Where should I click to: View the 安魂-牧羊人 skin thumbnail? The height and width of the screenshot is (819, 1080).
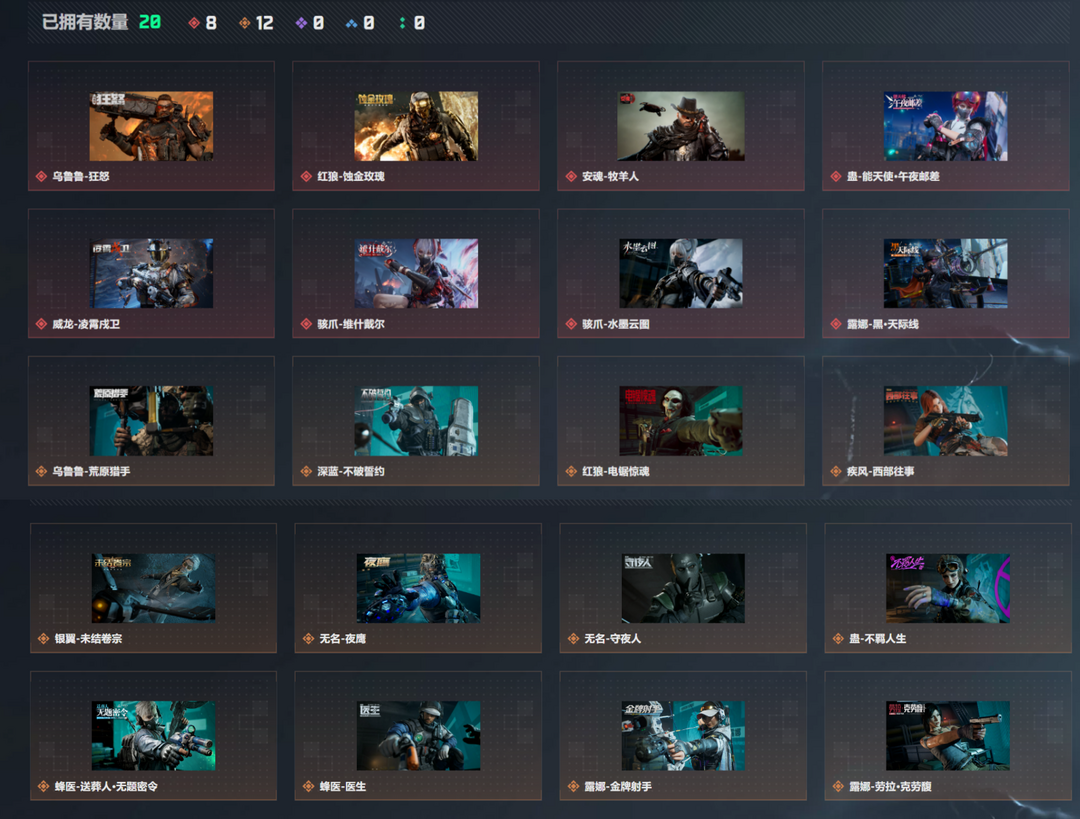(681, 126)
